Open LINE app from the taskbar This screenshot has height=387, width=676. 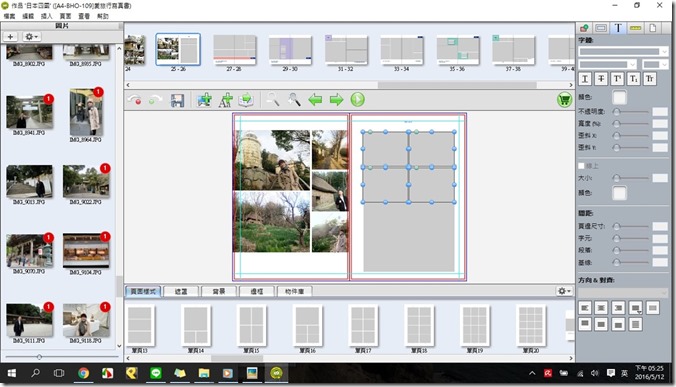point(156,373)
